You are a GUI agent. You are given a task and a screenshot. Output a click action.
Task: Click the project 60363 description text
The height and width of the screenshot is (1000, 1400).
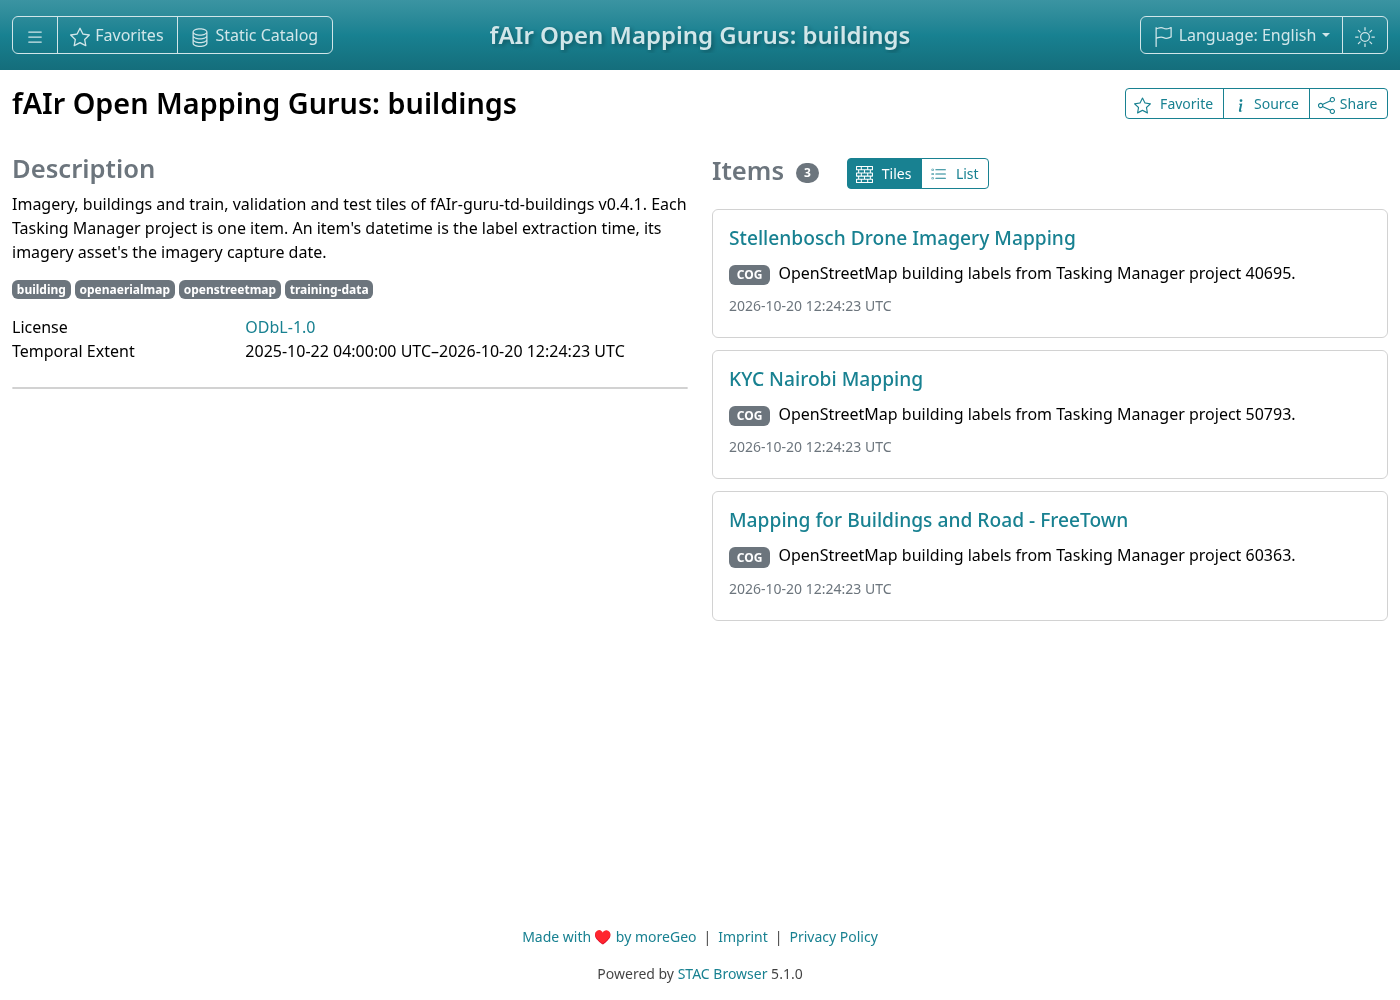point(1037,555)
